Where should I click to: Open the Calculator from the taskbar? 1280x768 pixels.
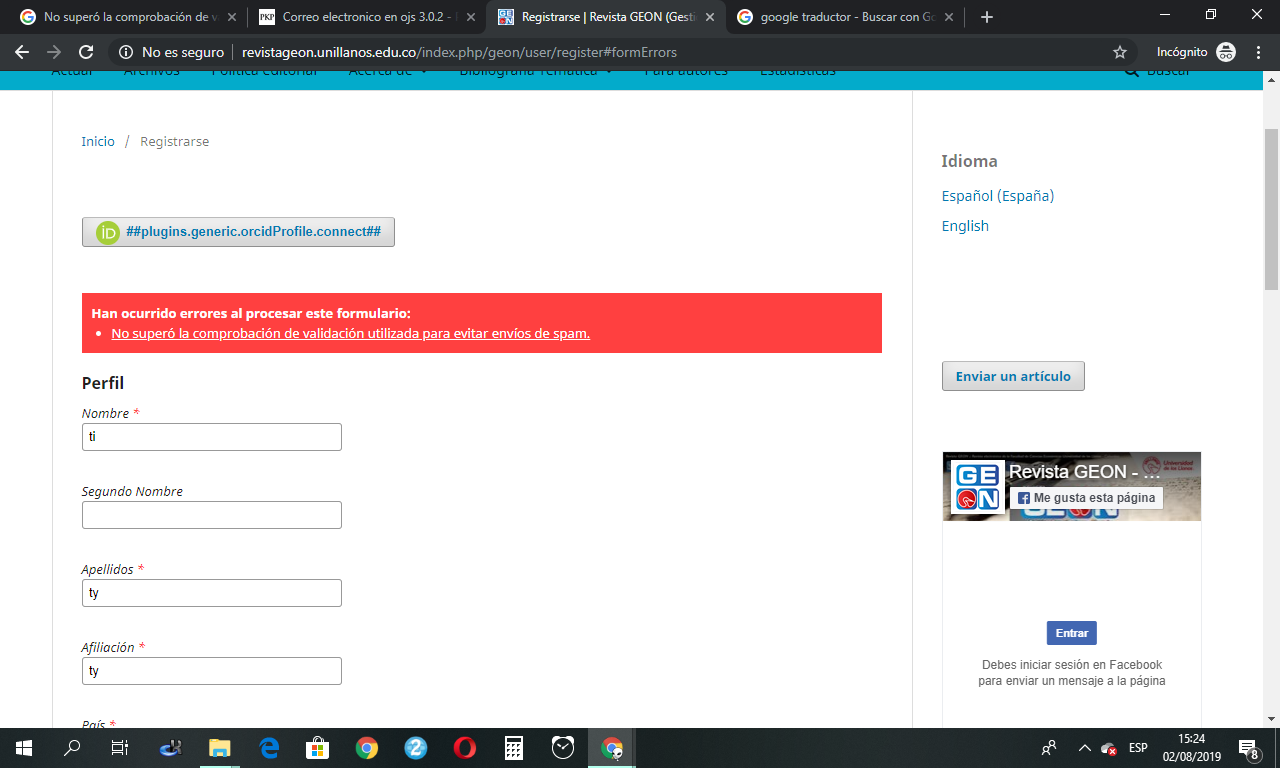(x=514, y=748)
